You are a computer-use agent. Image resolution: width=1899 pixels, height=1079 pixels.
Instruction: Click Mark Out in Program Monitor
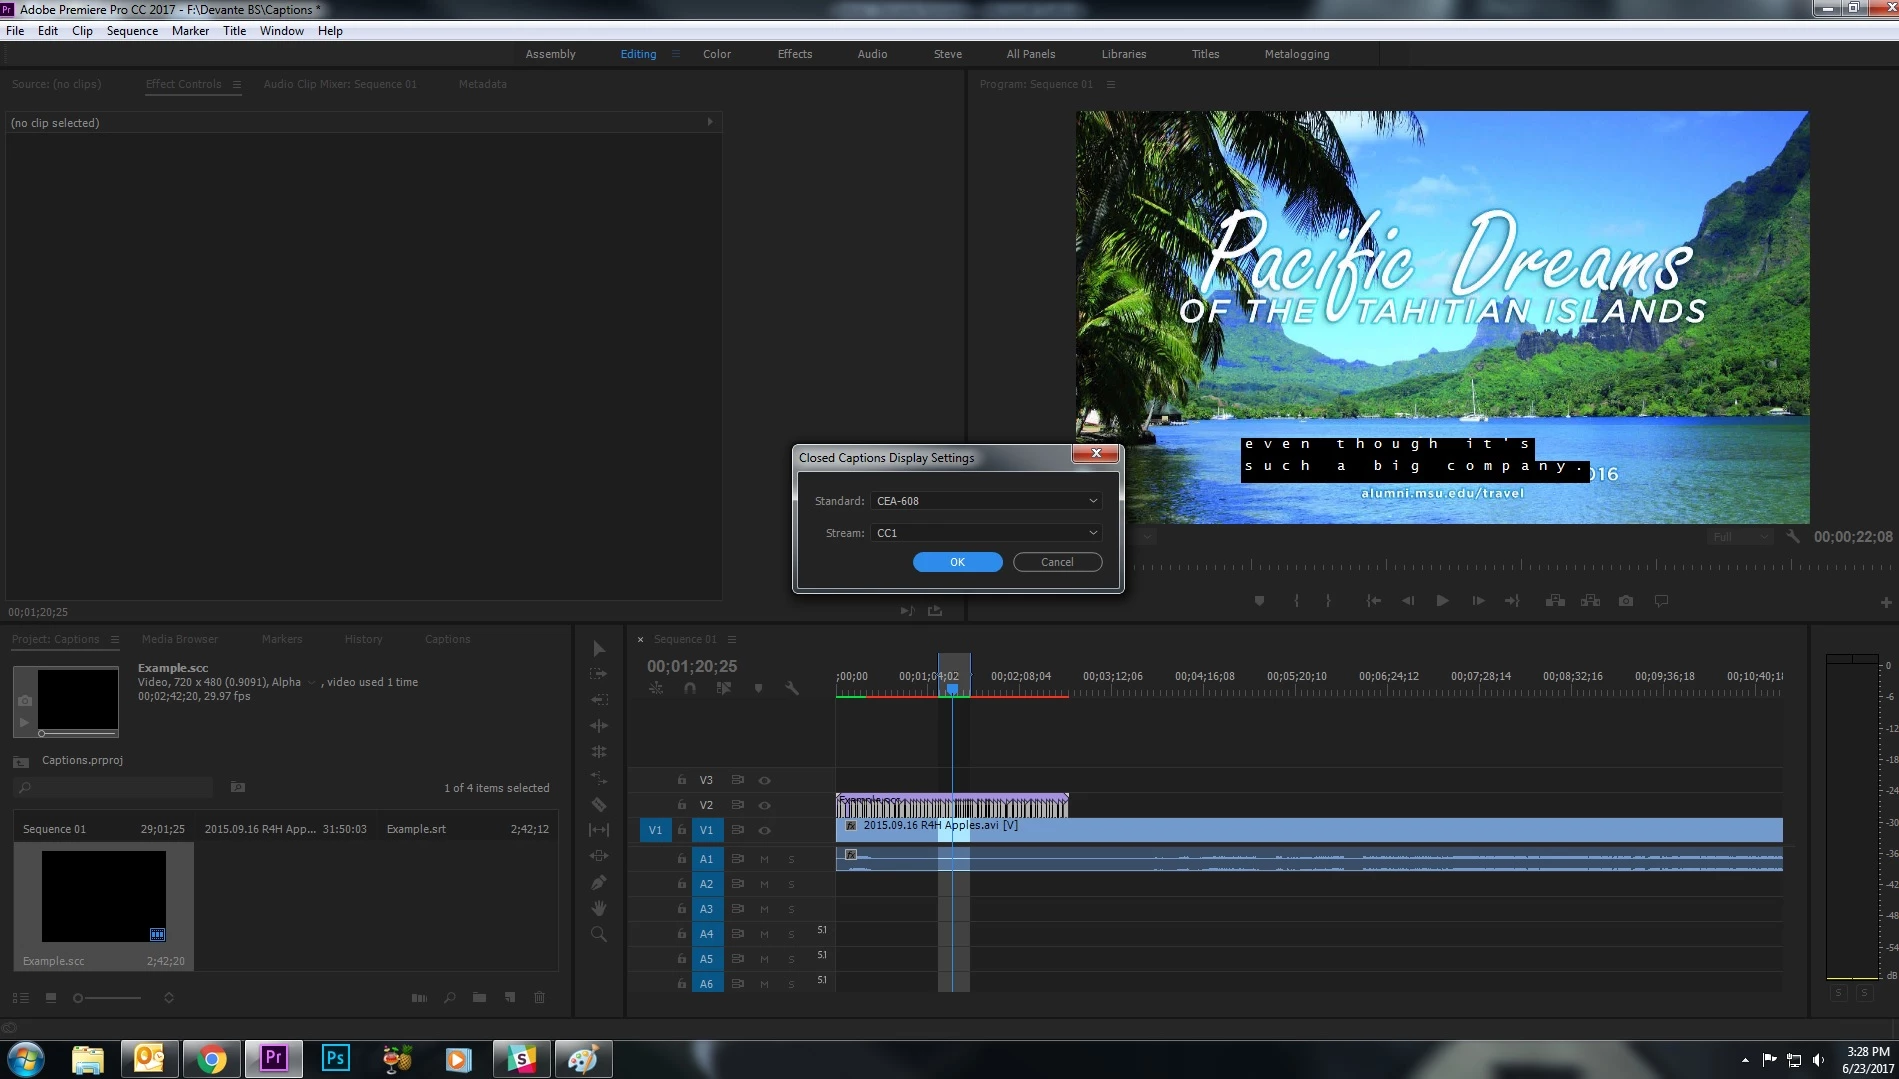[1328, 601]
